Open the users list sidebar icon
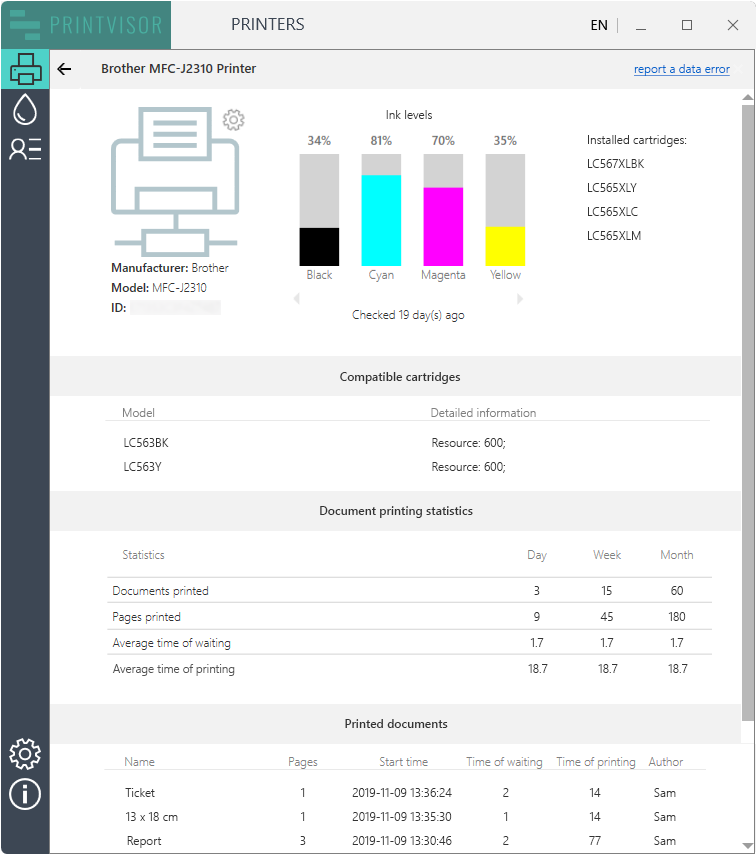Image resolution: width=756 pixels, height=855 pixels. point(25,149)
